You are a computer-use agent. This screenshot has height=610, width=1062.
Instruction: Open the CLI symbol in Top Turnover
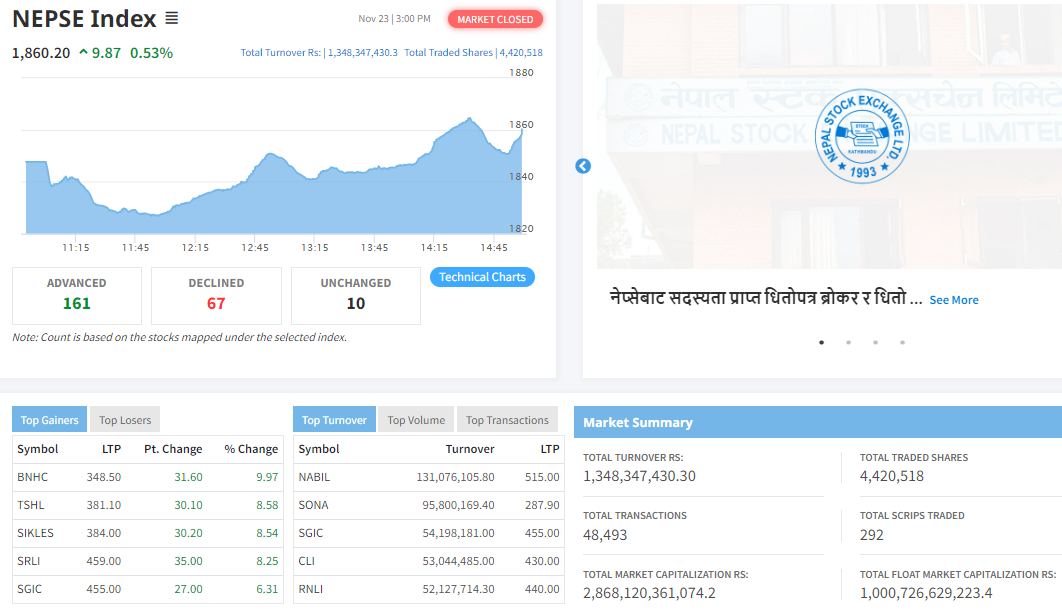coord(307,561)
